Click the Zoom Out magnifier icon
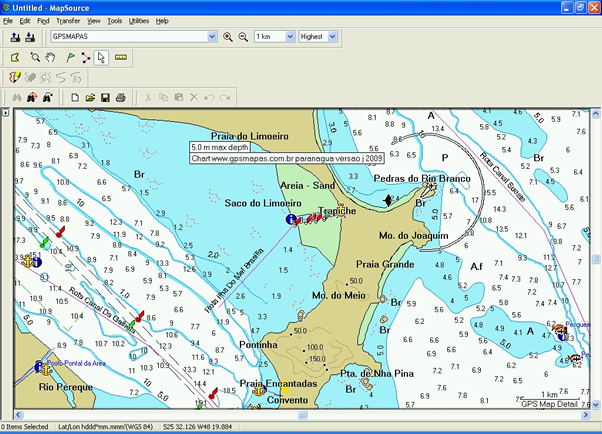The height and width of the screenshot is (434, 602). click(x=242, y=37)
